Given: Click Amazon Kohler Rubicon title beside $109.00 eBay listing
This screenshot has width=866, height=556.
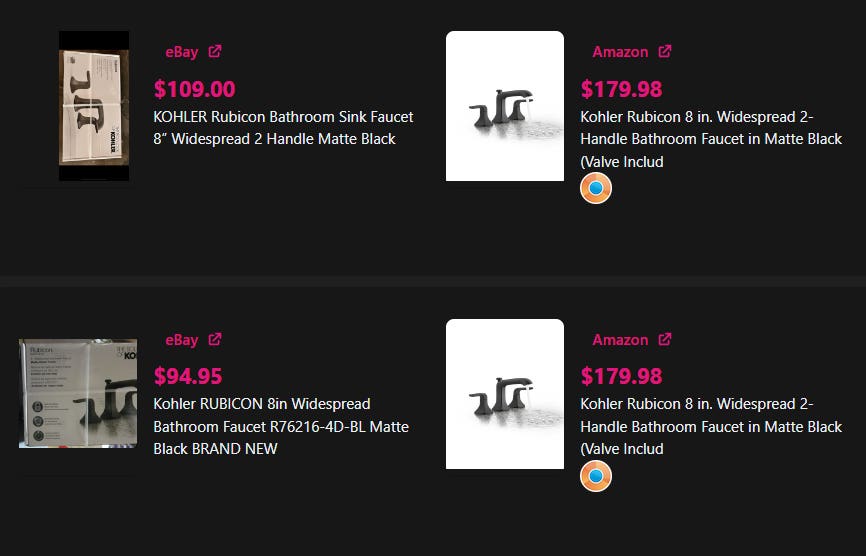Looking at the screenshot, I should tap(711, 139).
